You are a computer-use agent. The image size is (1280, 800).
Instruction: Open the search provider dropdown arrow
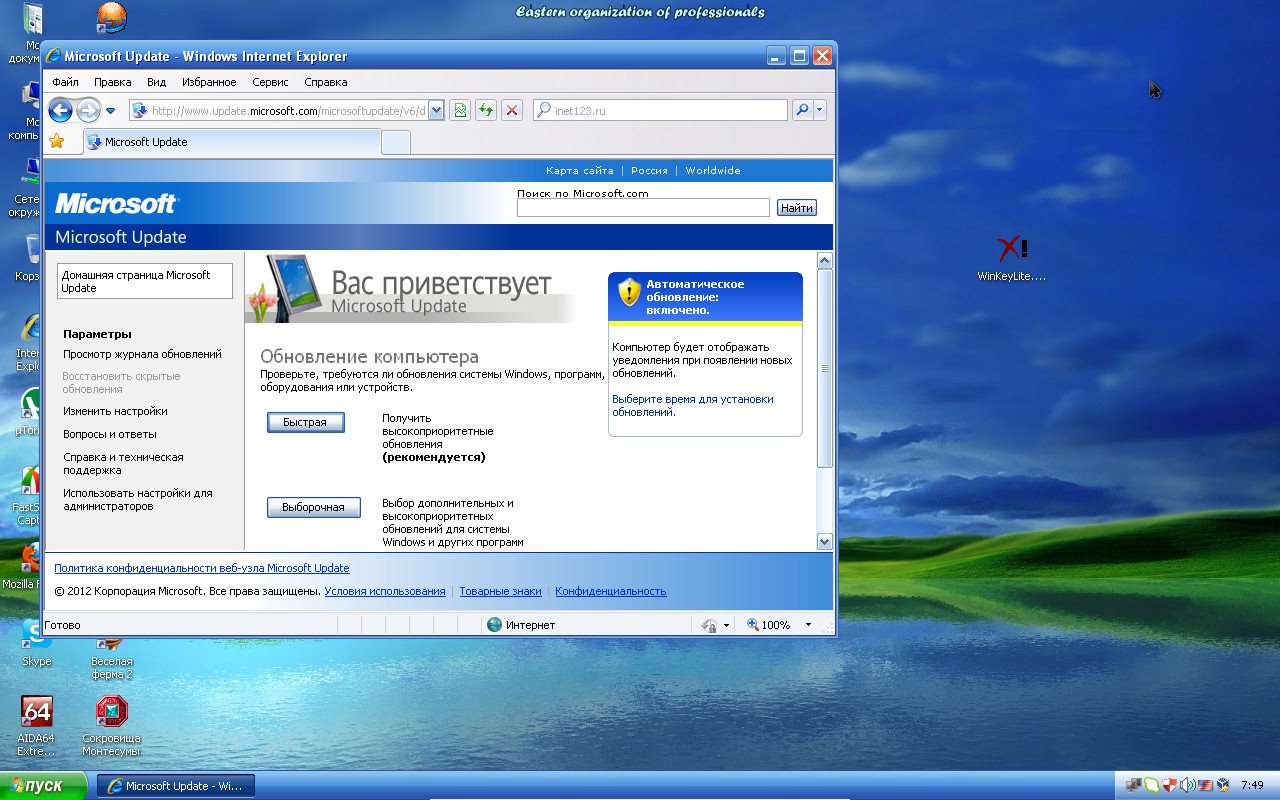point(820,110)
